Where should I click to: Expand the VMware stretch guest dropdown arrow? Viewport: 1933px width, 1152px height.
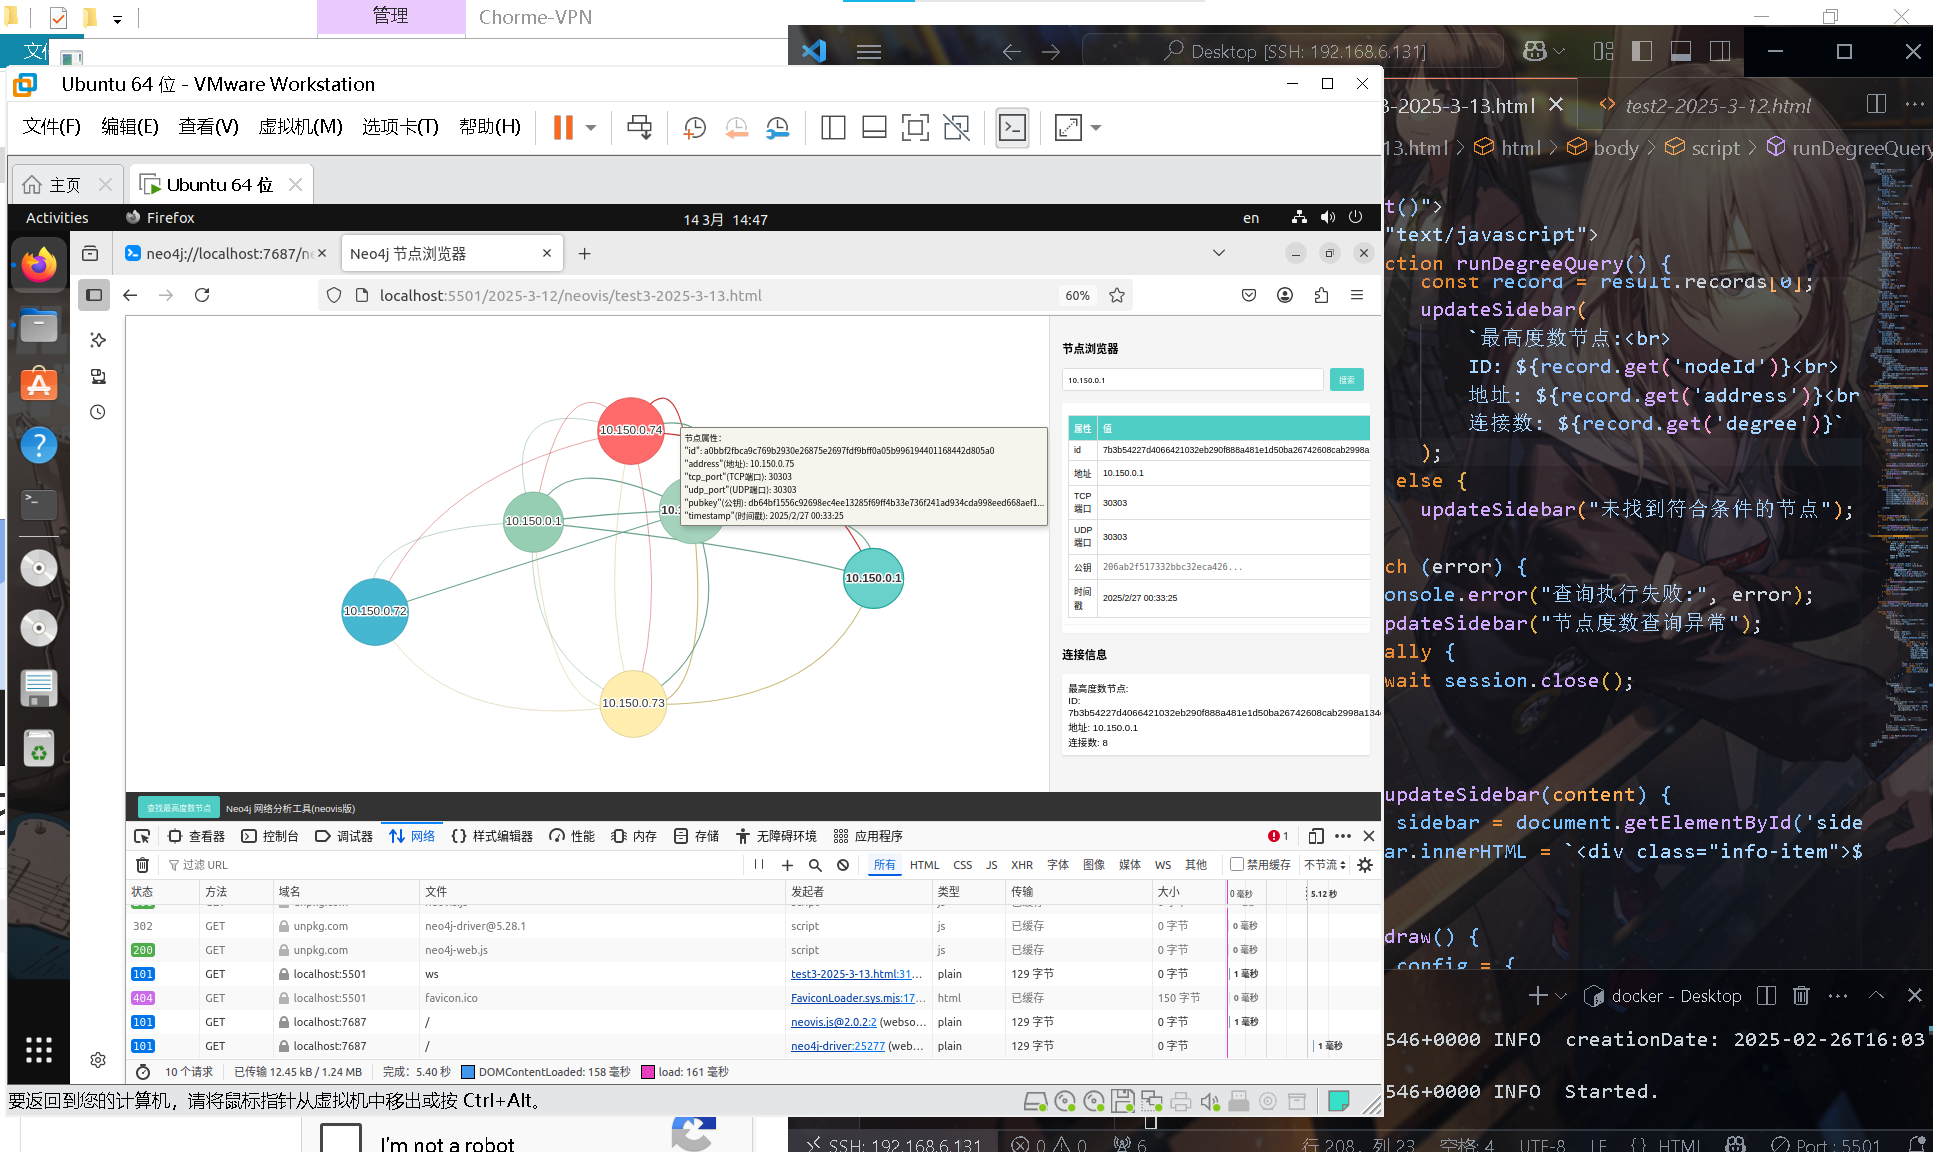point(1096,127)
